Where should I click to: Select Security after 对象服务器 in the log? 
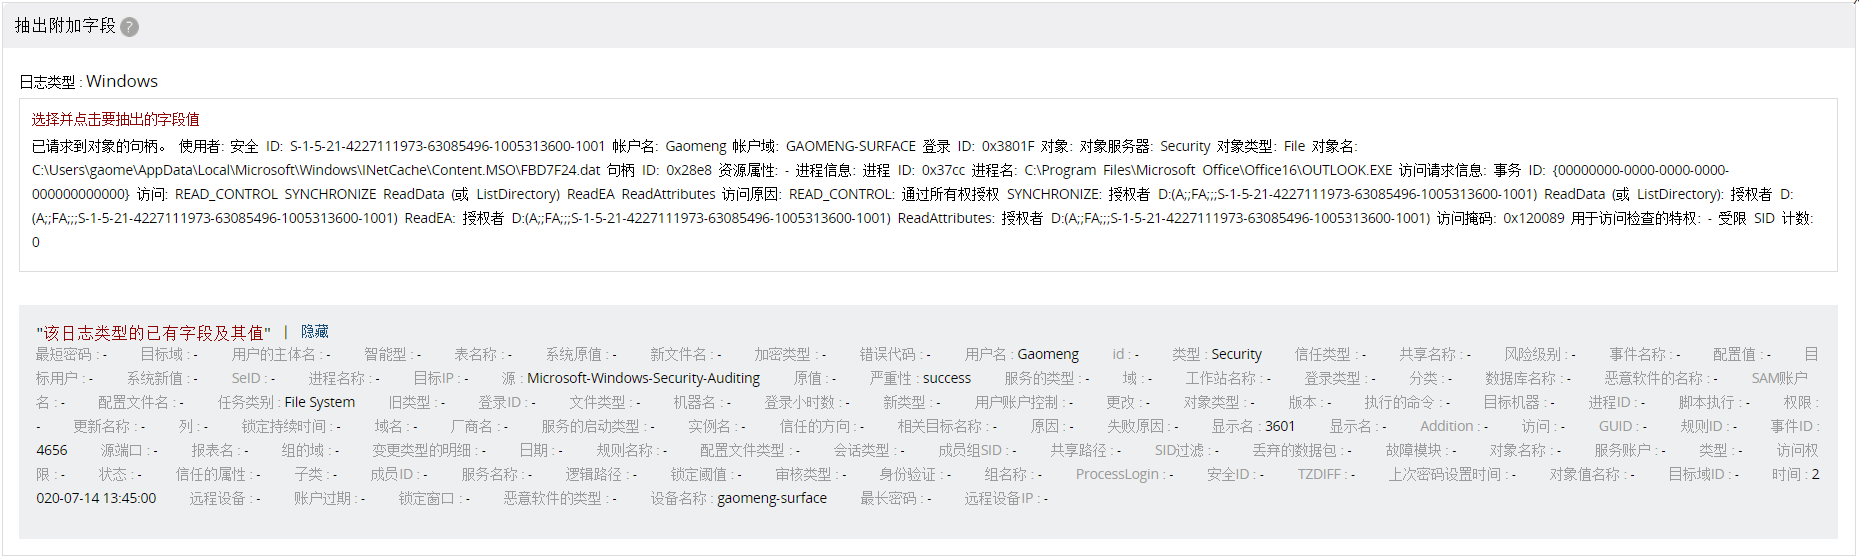[1184, 146]
